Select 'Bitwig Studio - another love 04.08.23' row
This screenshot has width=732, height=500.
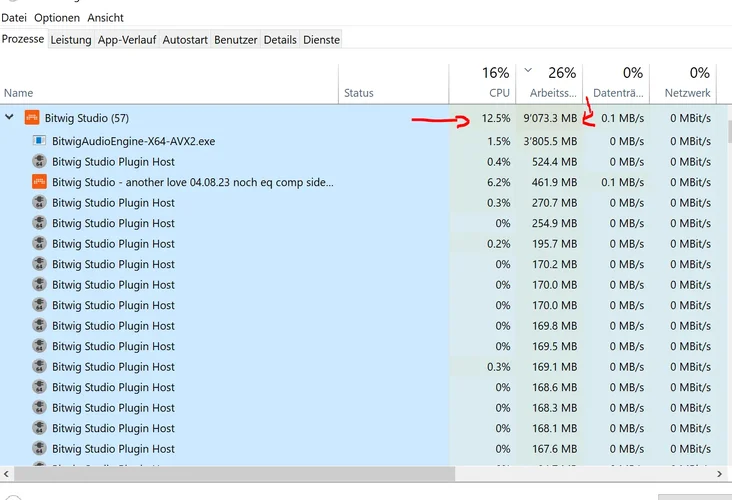364,182
